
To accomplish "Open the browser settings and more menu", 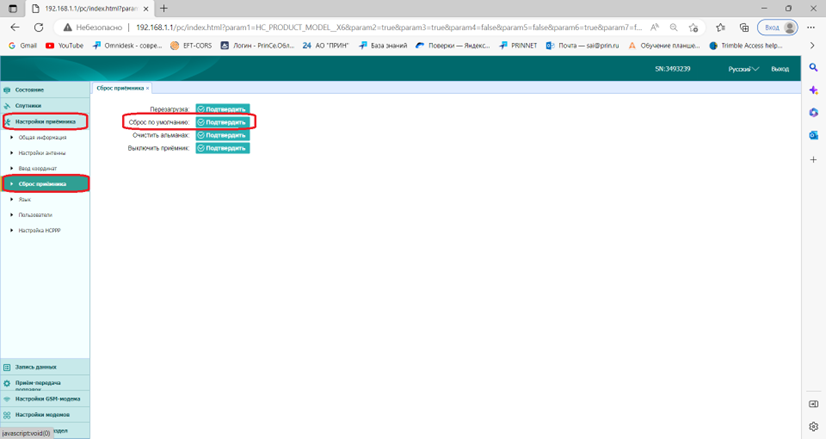I will coord(811,27).
